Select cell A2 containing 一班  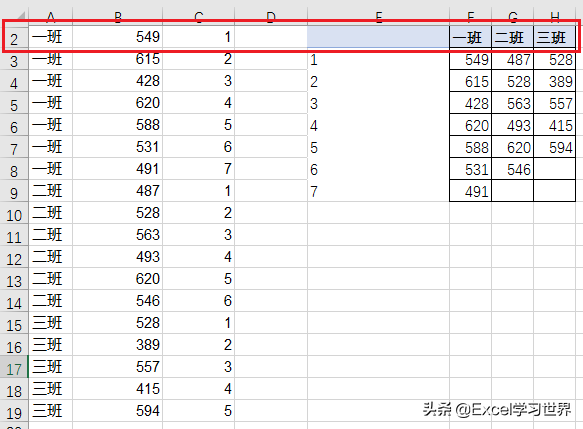tap(50, 37)
